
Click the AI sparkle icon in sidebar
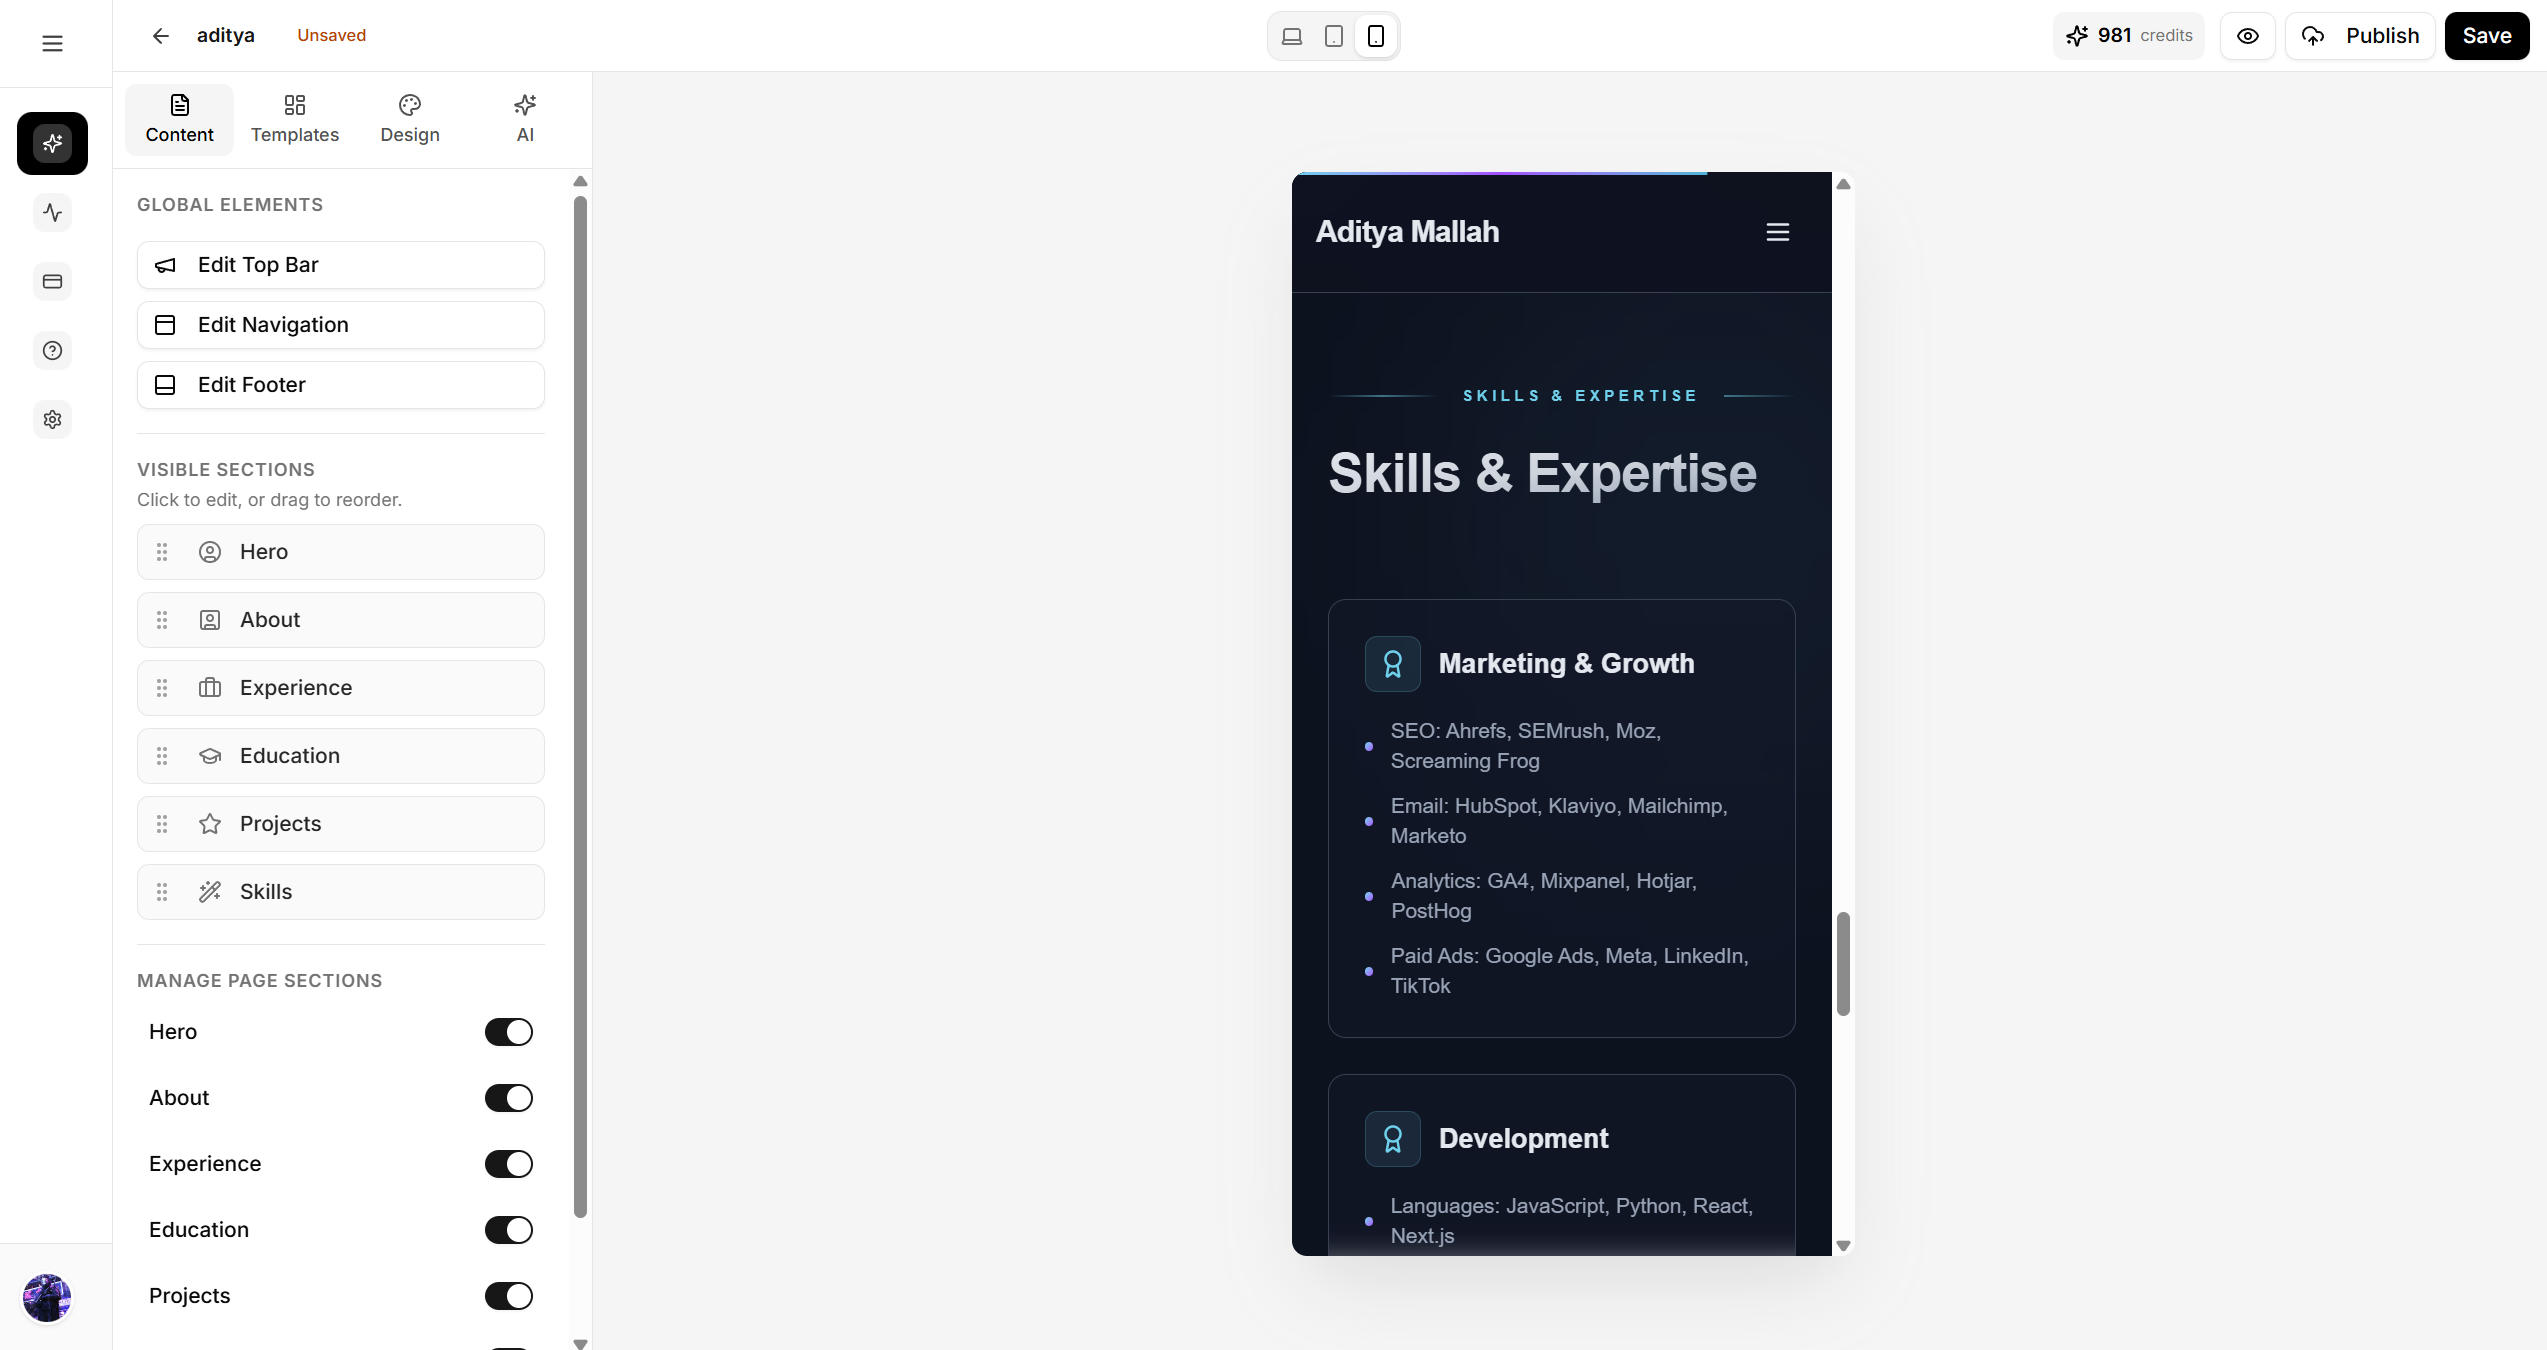52,143
